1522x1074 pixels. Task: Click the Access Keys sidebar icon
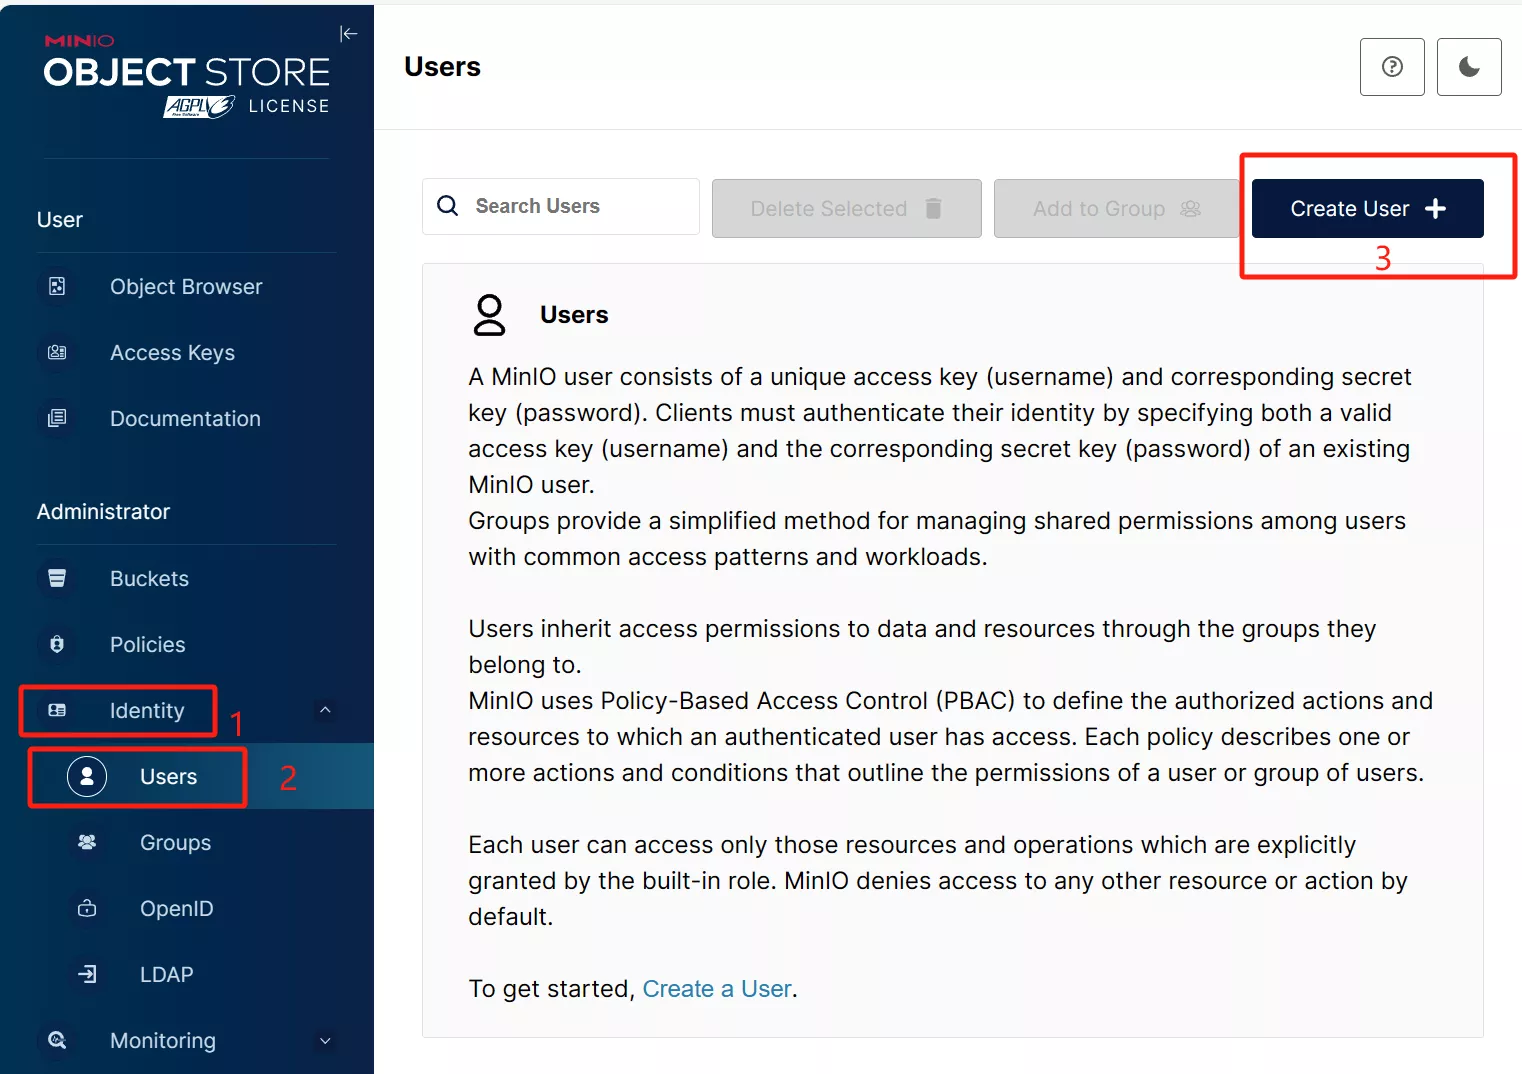(x=57, y=353)
